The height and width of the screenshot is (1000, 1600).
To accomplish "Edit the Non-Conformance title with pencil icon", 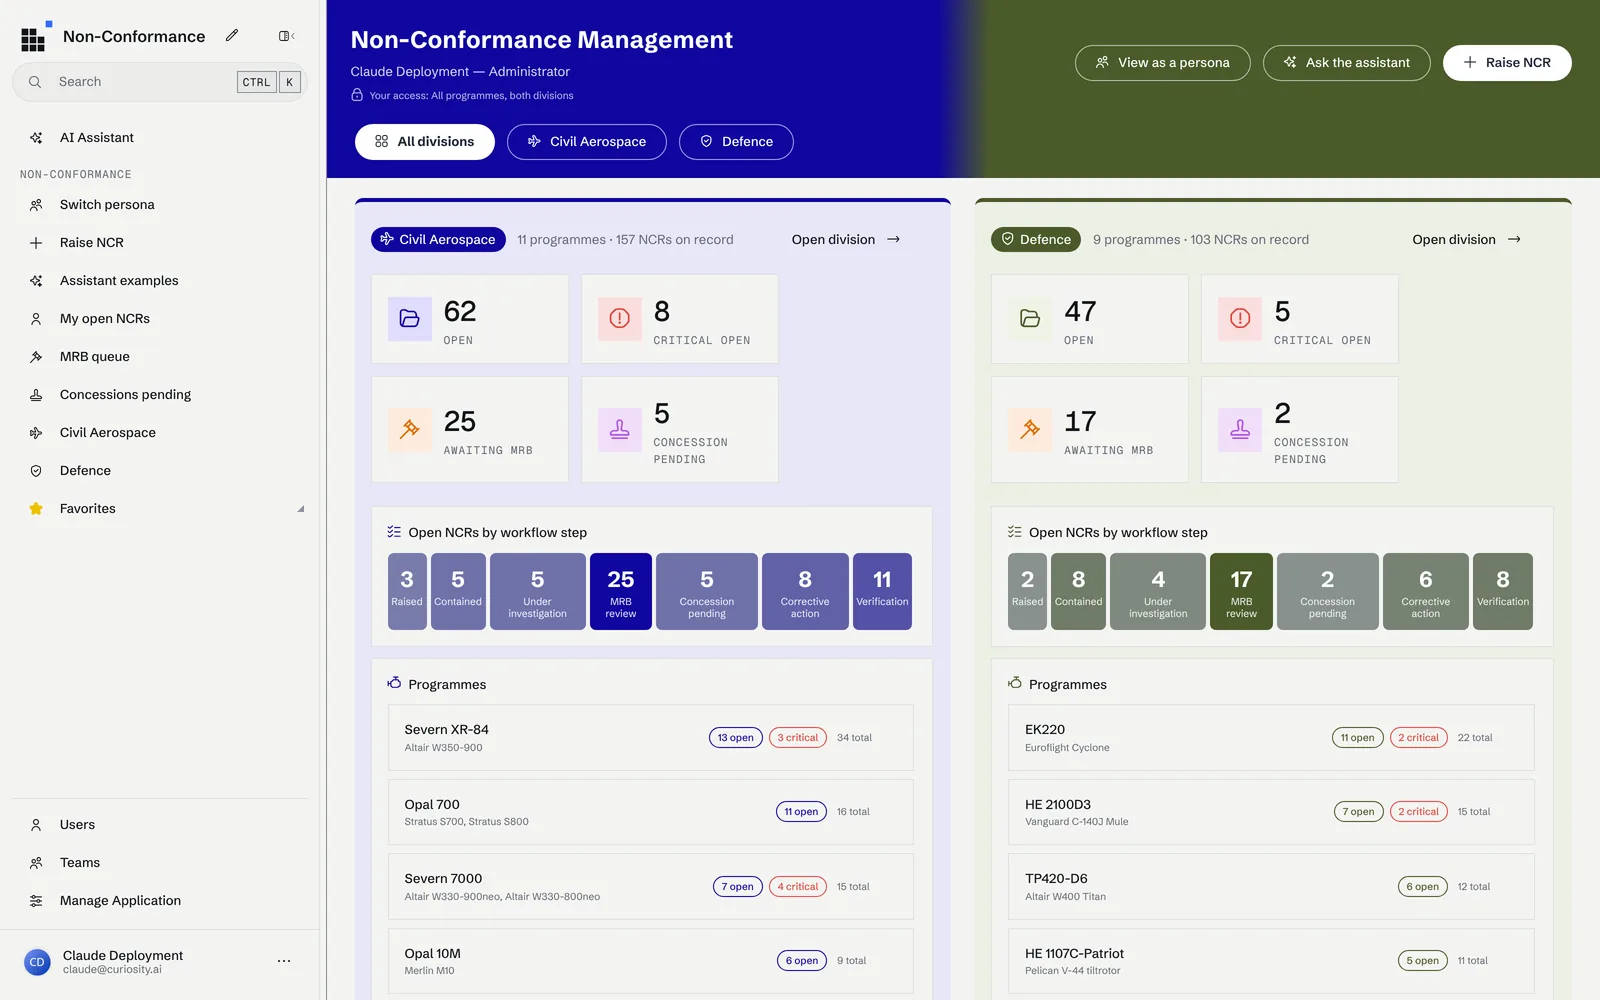I will coord(232,36).
